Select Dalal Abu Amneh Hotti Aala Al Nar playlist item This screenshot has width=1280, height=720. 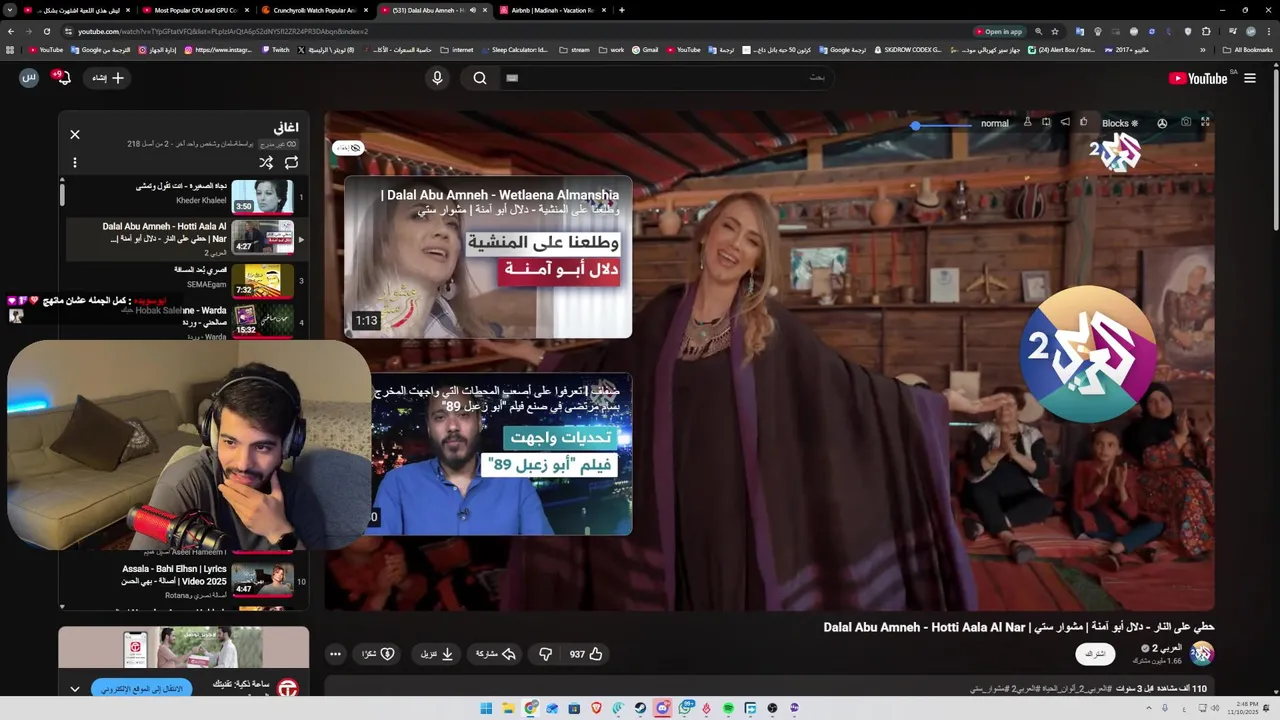pyautogui.click(x=185, y=238)
